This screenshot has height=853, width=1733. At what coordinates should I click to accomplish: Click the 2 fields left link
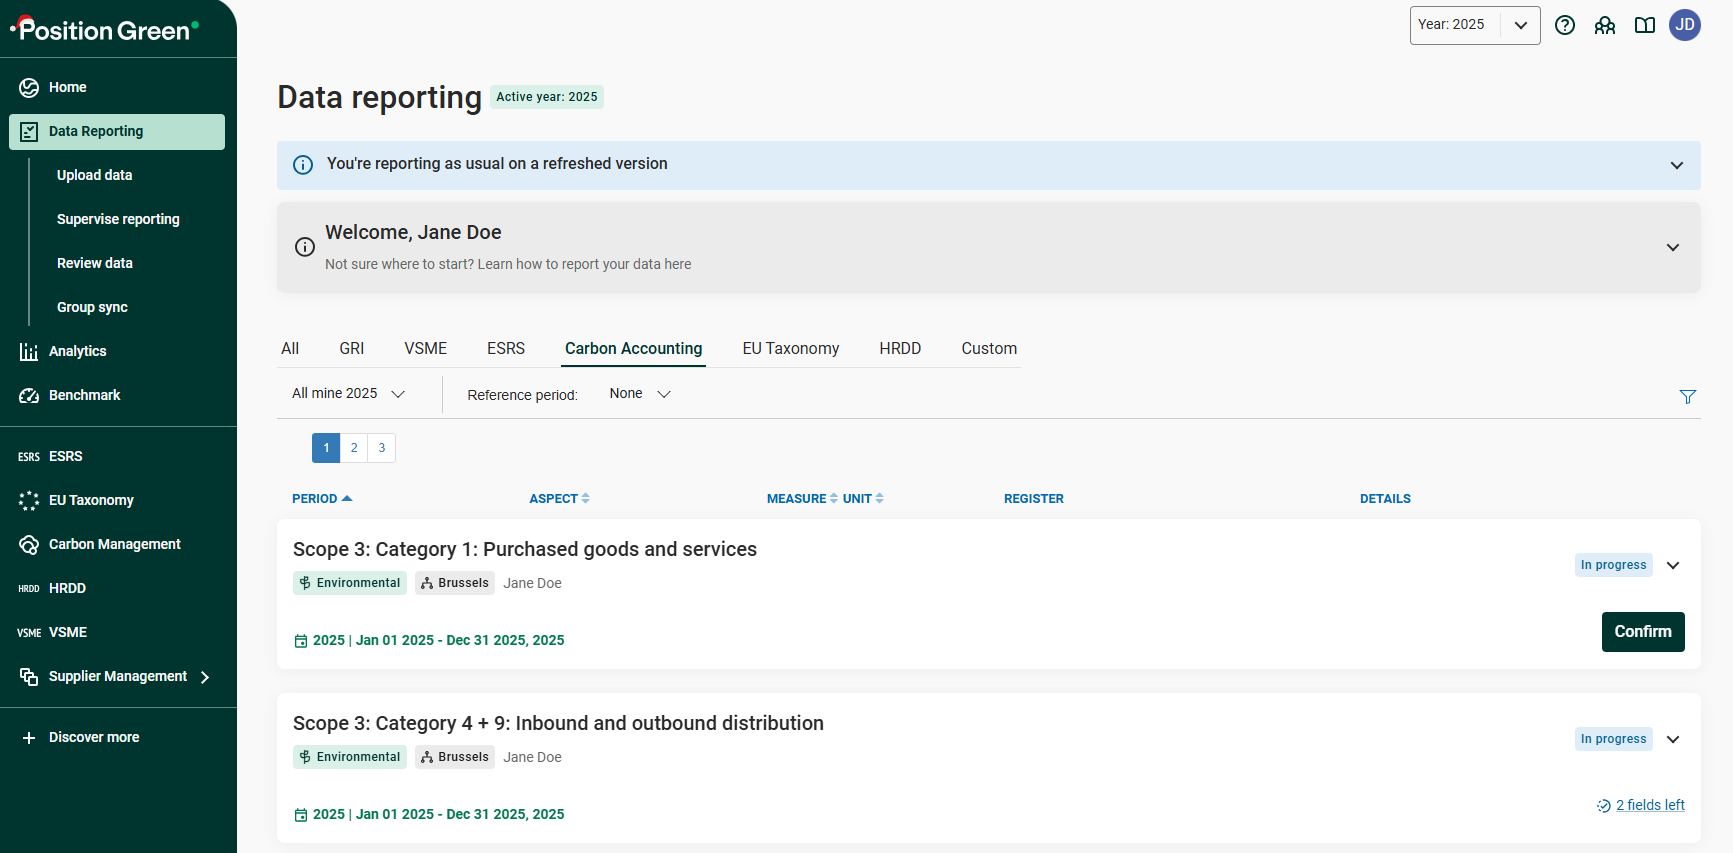click(x=1649, y=805)
